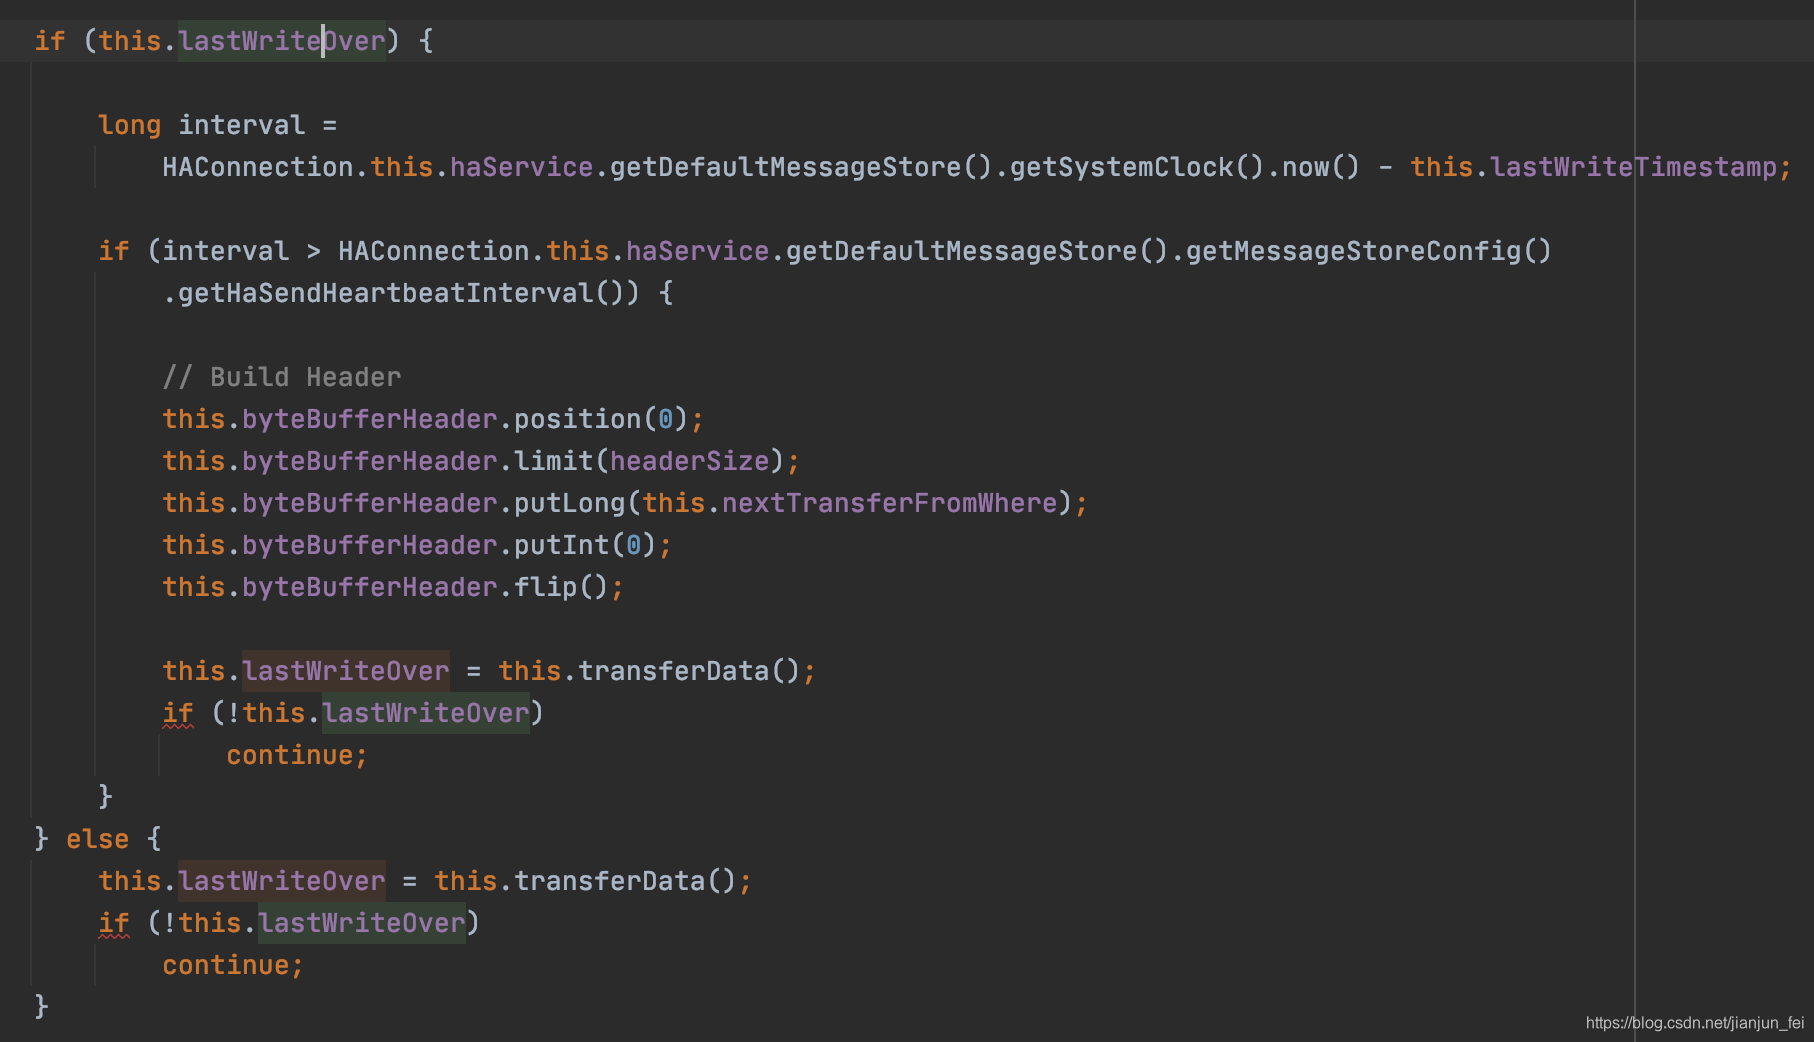This screenshot has height=1042, width=1814.
Task: Click getDefaultMessageStore() in the 'if (interval >' line
Action: pos(977,251)
